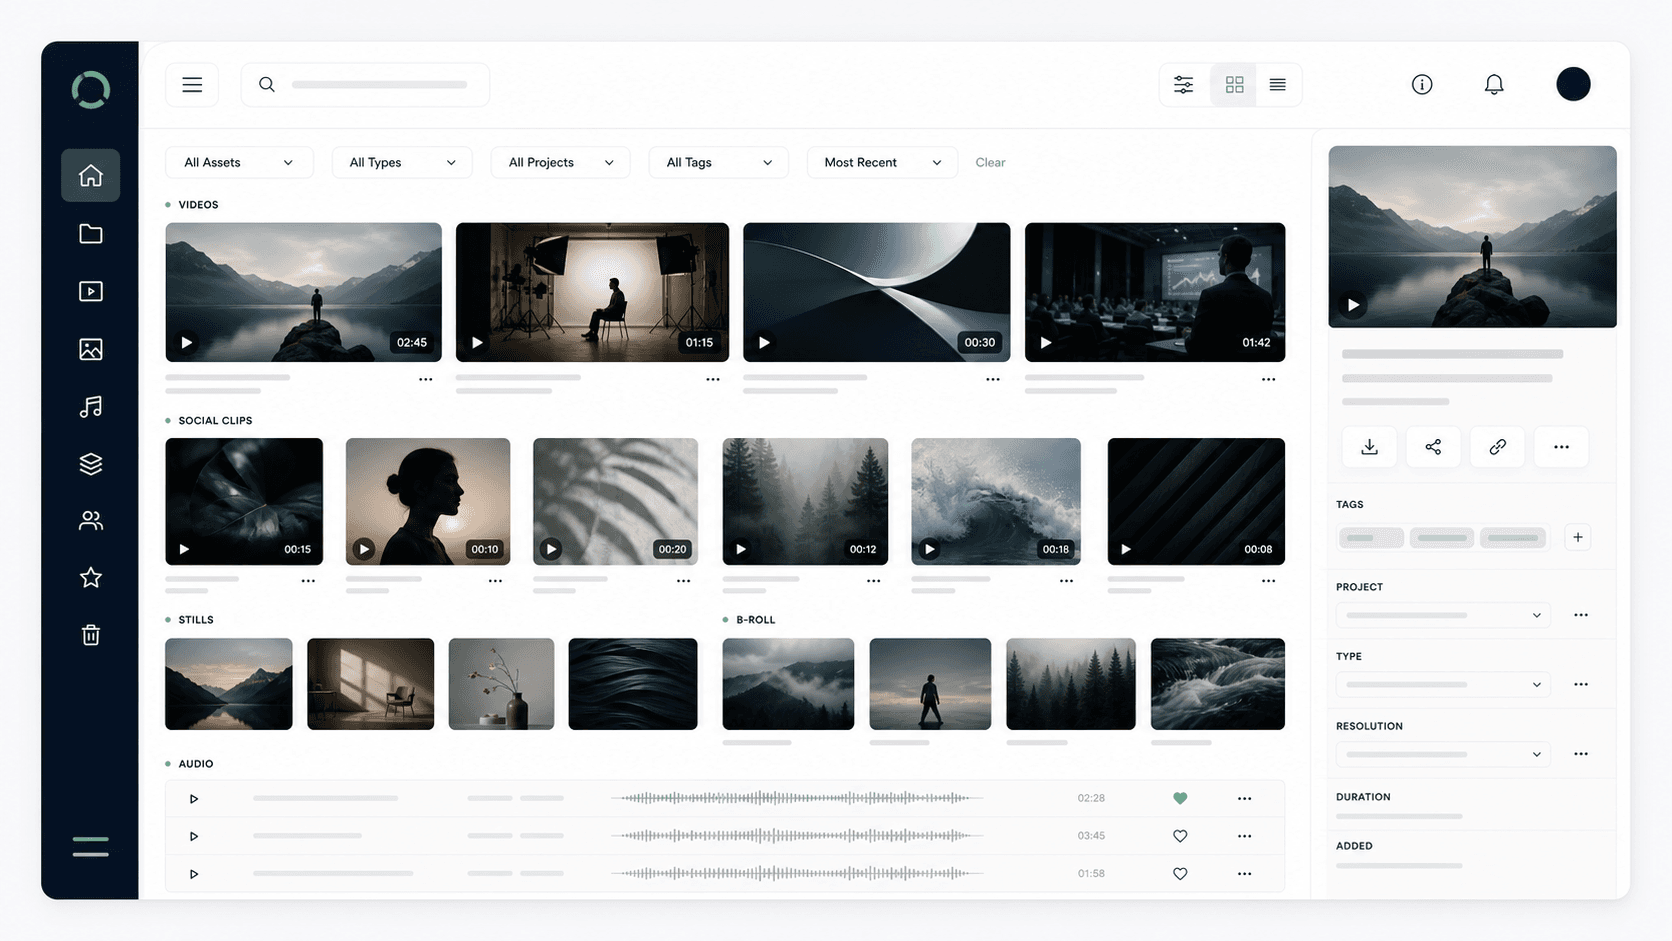
Task: Favorite the 03:45 audio track
Action: 1180,836
